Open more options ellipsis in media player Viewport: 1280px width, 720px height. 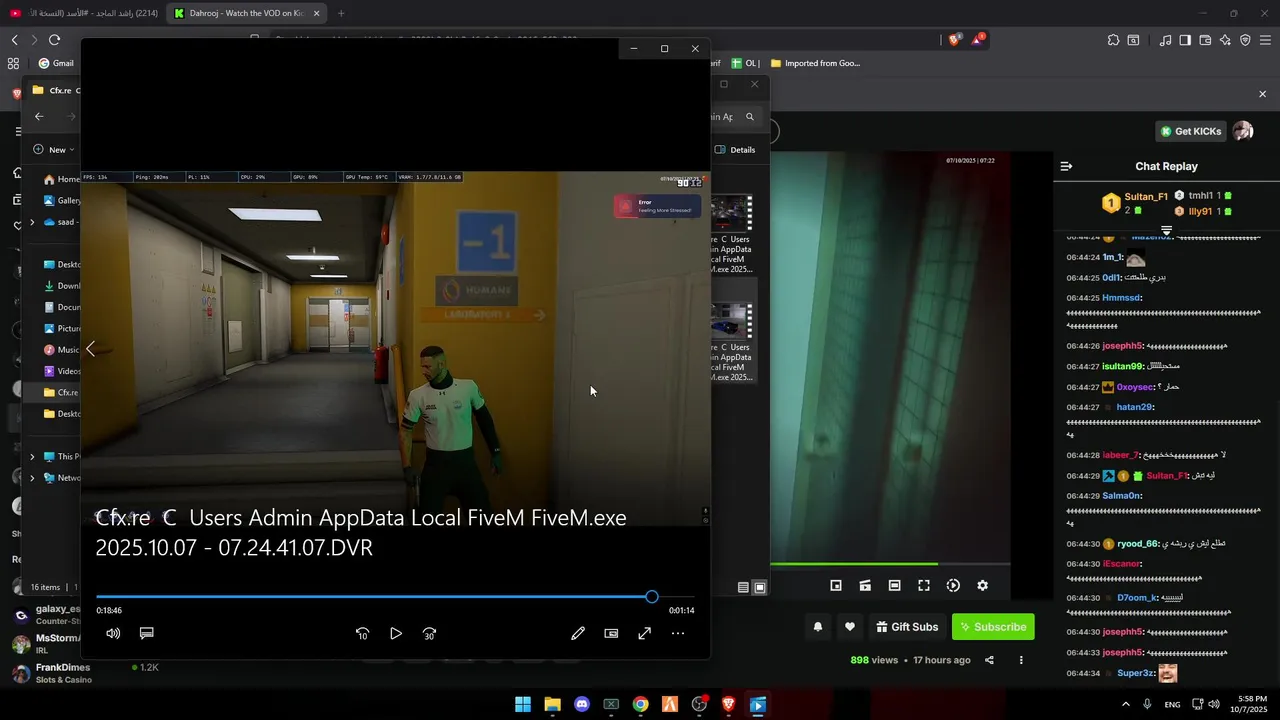pos(678,633)
